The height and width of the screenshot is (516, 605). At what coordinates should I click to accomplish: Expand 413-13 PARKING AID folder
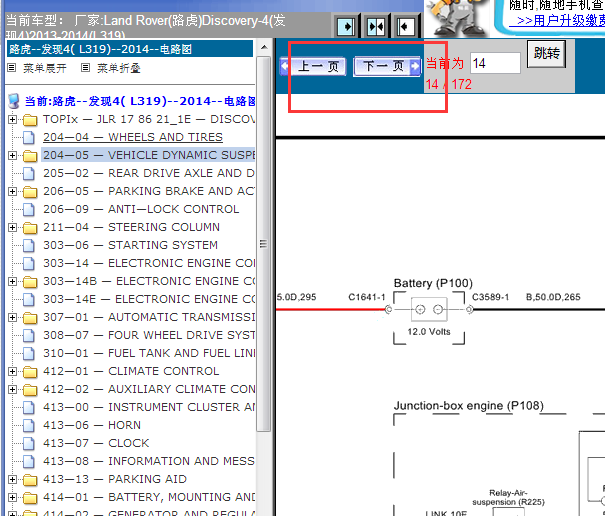[x=12, y=479]
